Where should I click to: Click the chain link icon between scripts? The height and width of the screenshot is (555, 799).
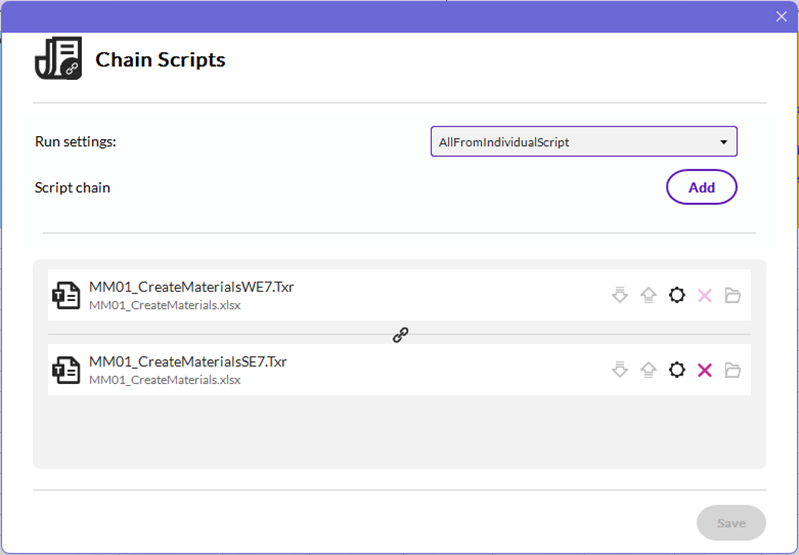[400, 336]
